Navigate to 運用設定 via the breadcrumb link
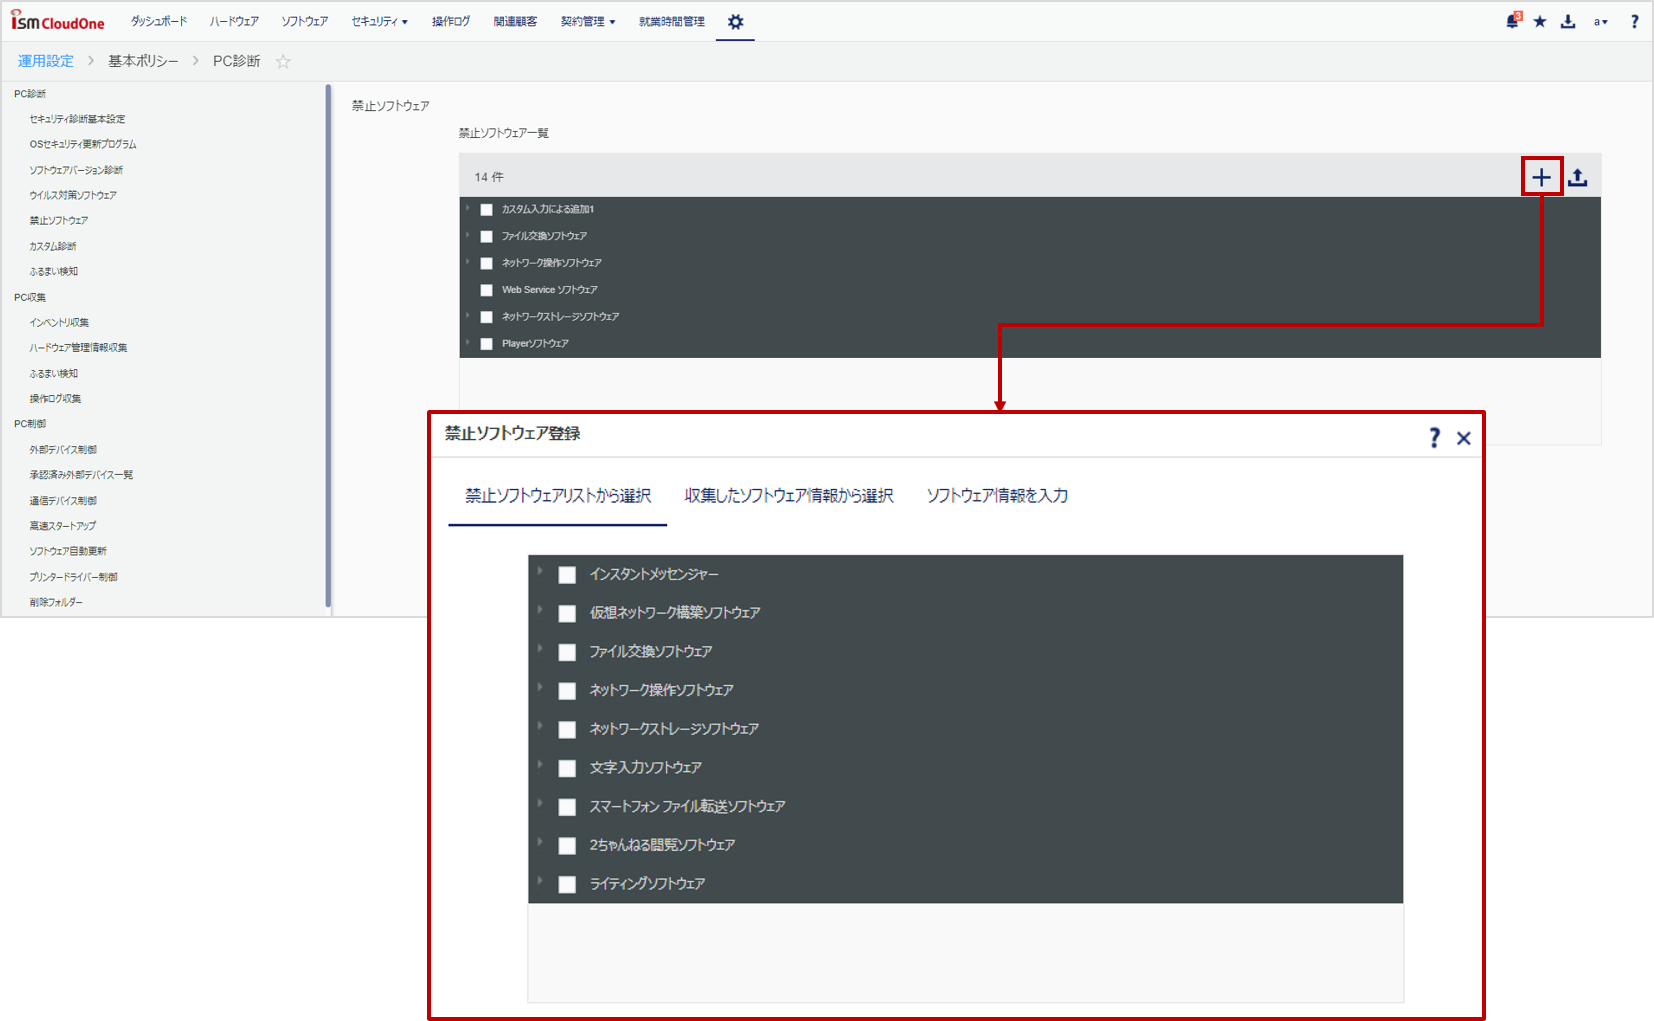The height and width of the screenshot is (1021, 1654). tap(44, 61)
